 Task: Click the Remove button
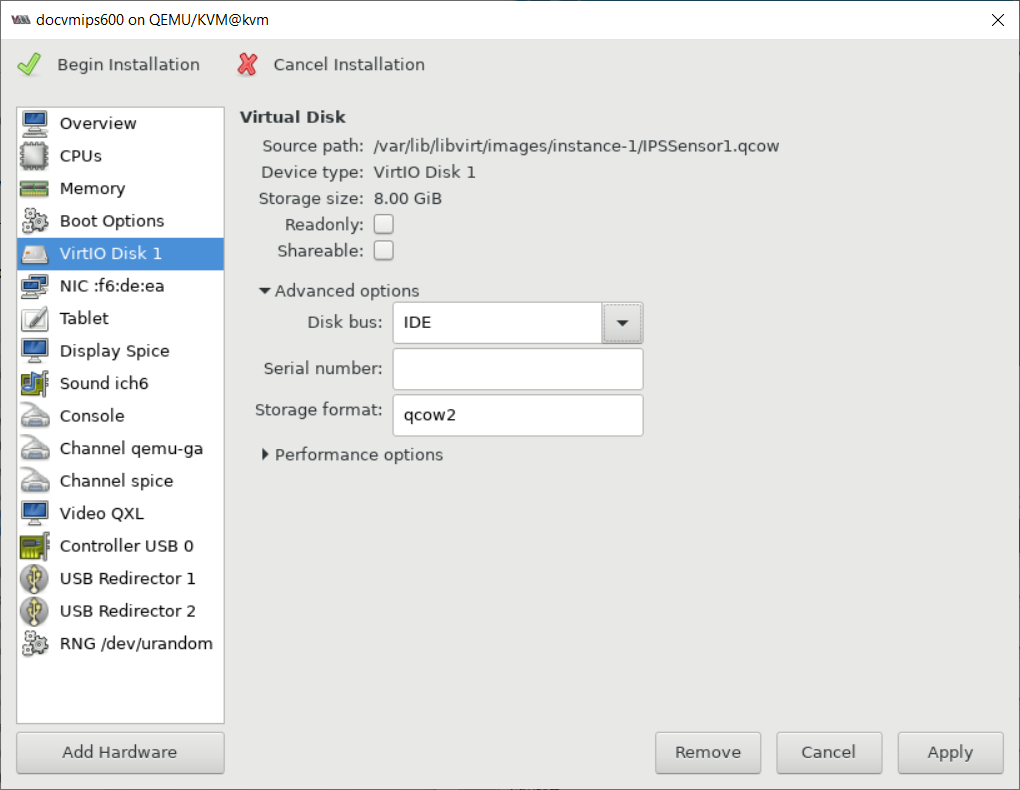(x=708, y=753)
